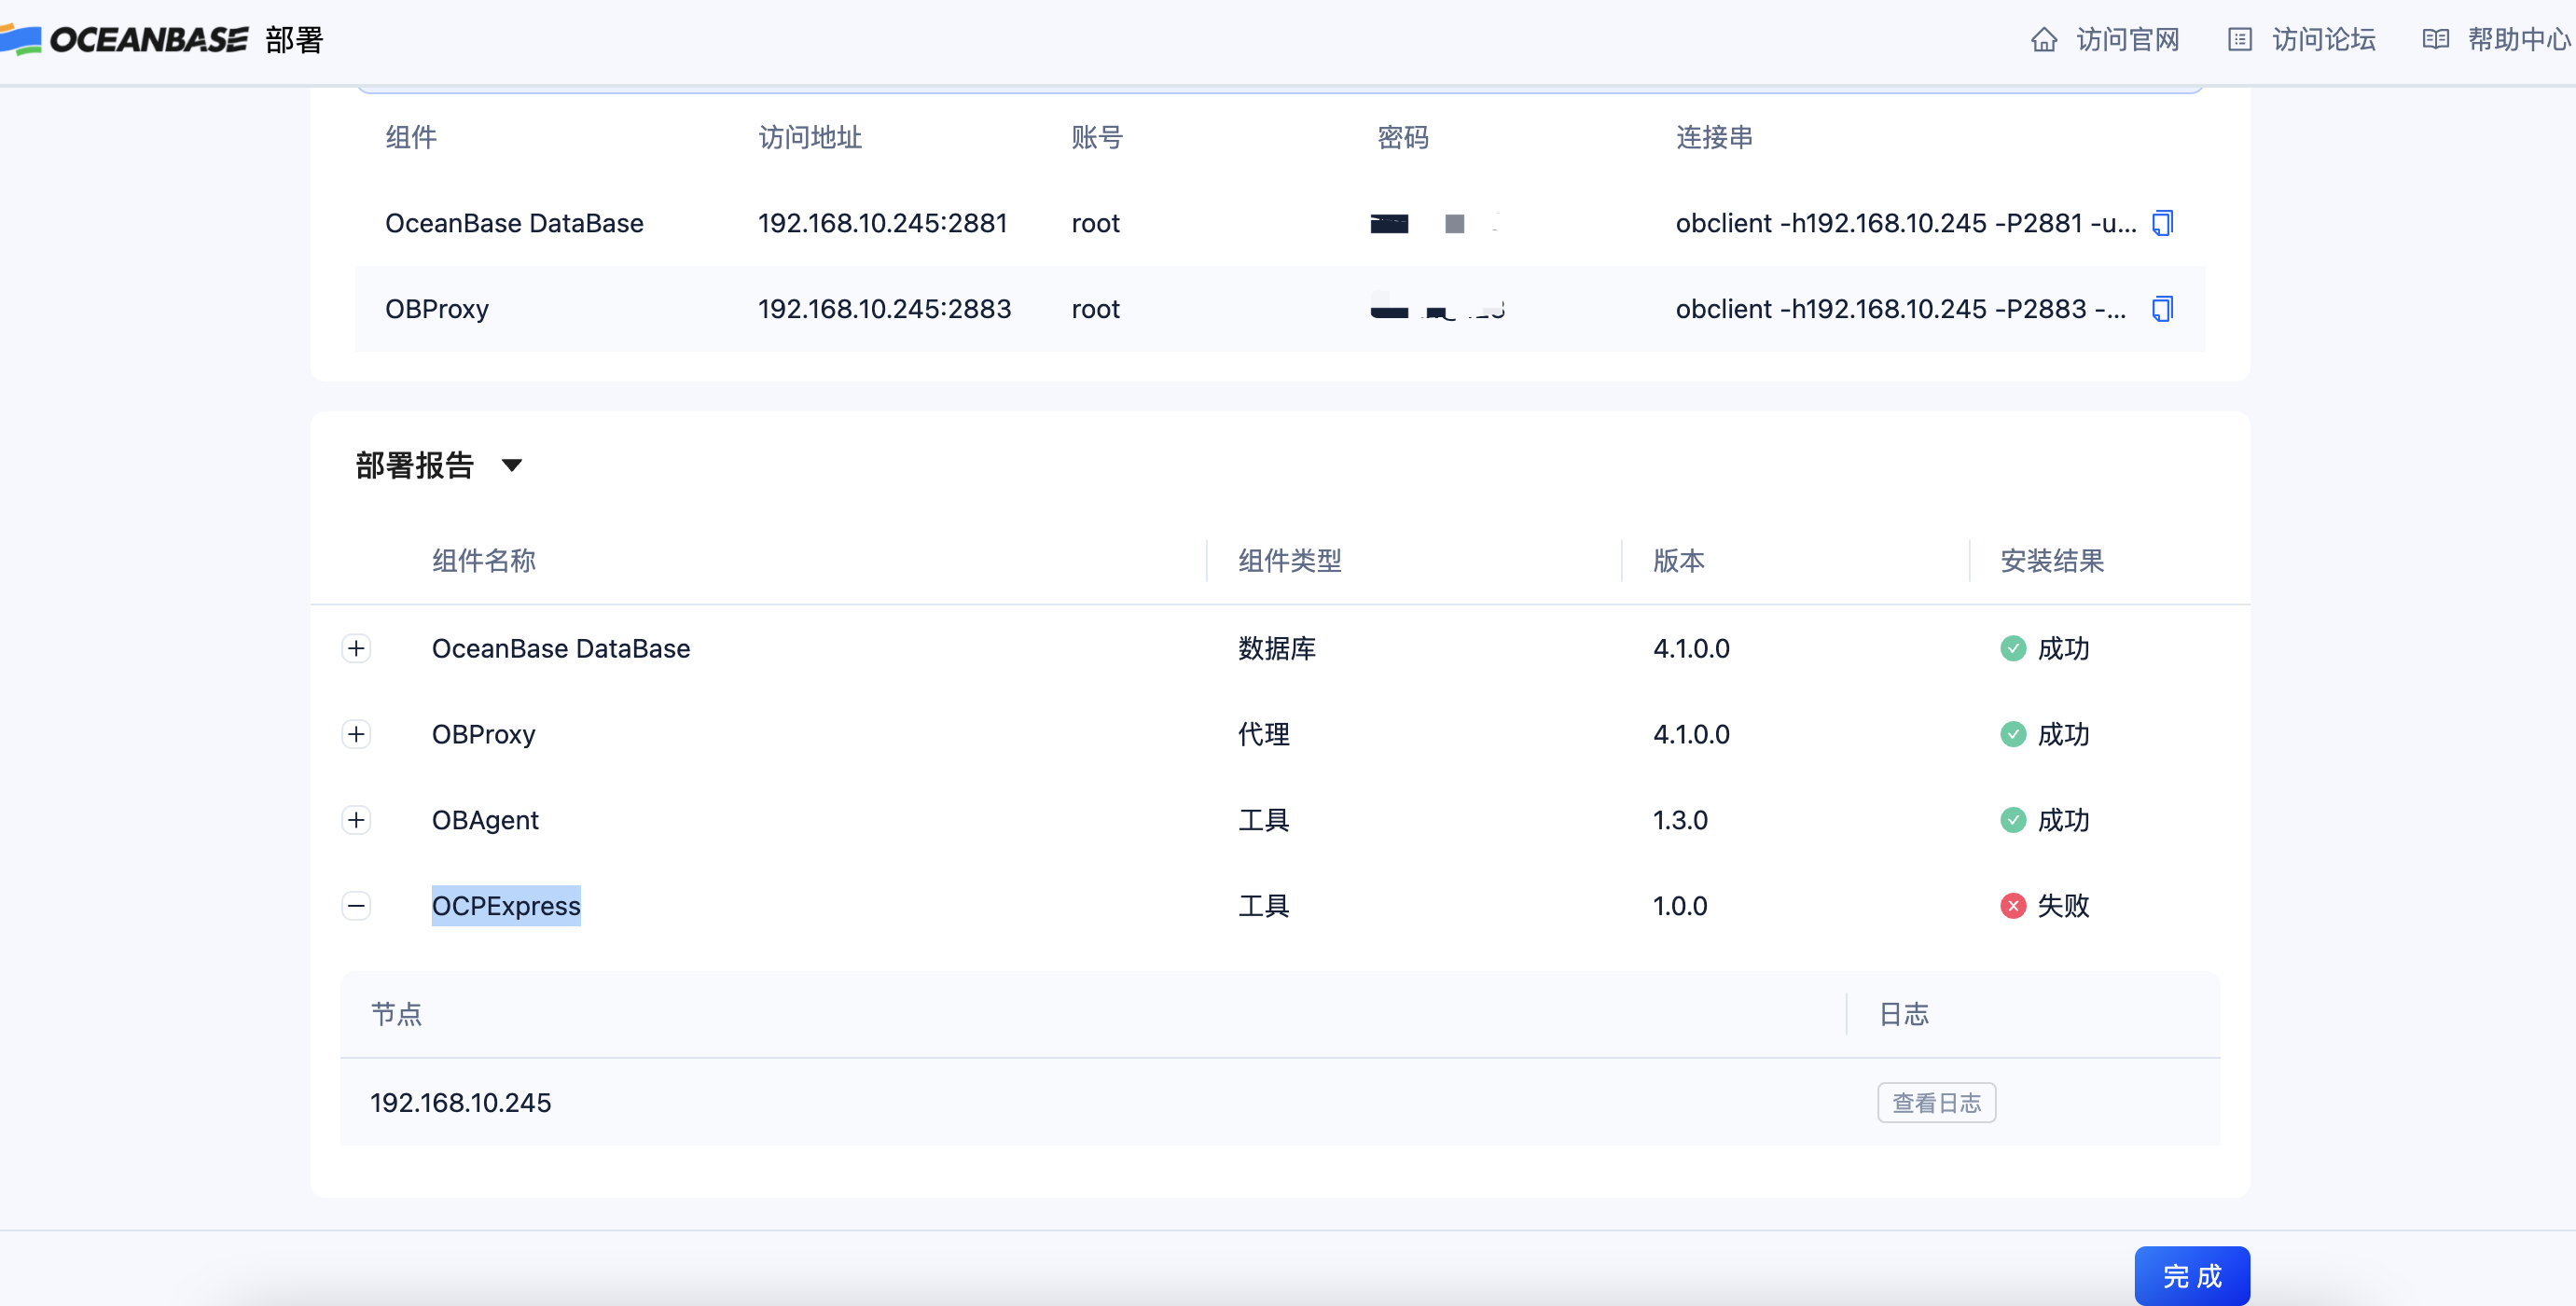Screen dimensions: 2576x1306
Task: Click the 账号 column header
Action: (1097, 137)
